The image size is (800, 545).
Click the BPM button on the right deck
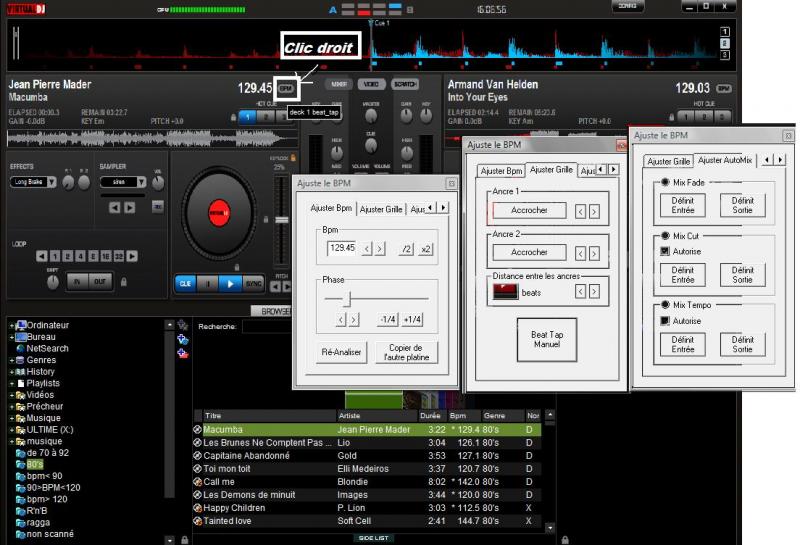coord(723,89)
